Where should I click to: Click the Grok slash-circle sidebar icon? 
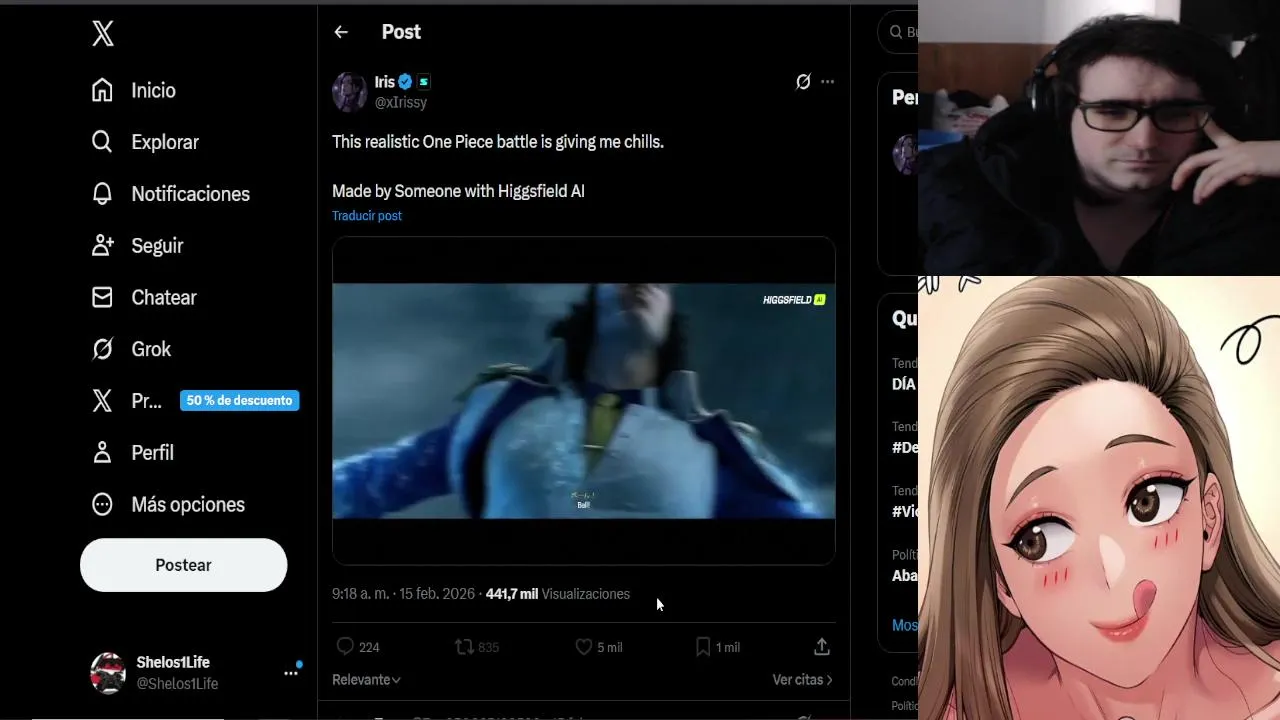click(102, 349)
